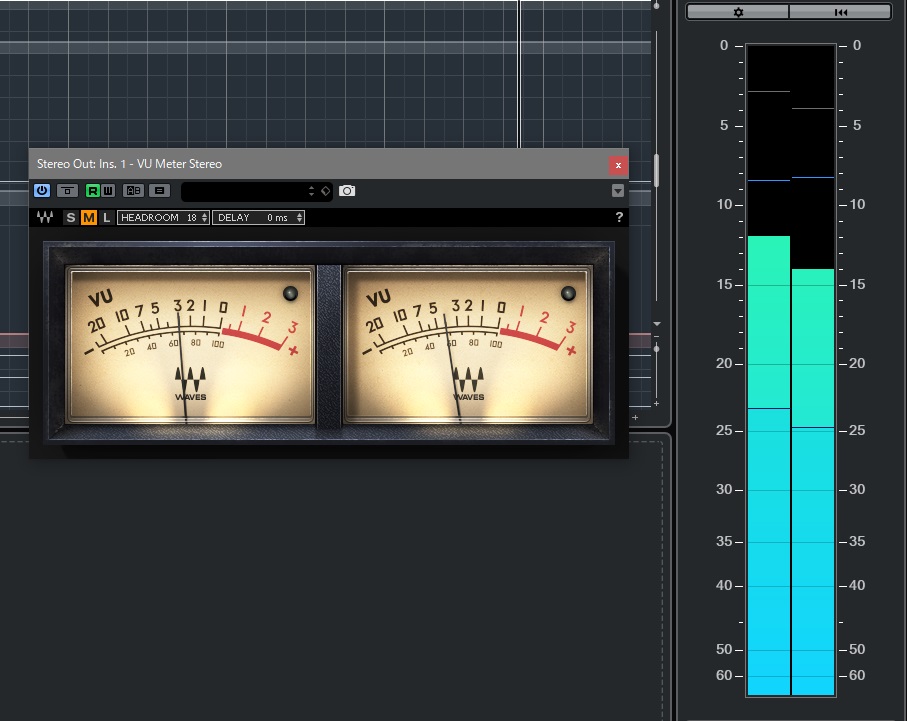Step through presets with preset arrows
Image resolution: width=907 pixels, height=721 pixels.
(312, 191)
